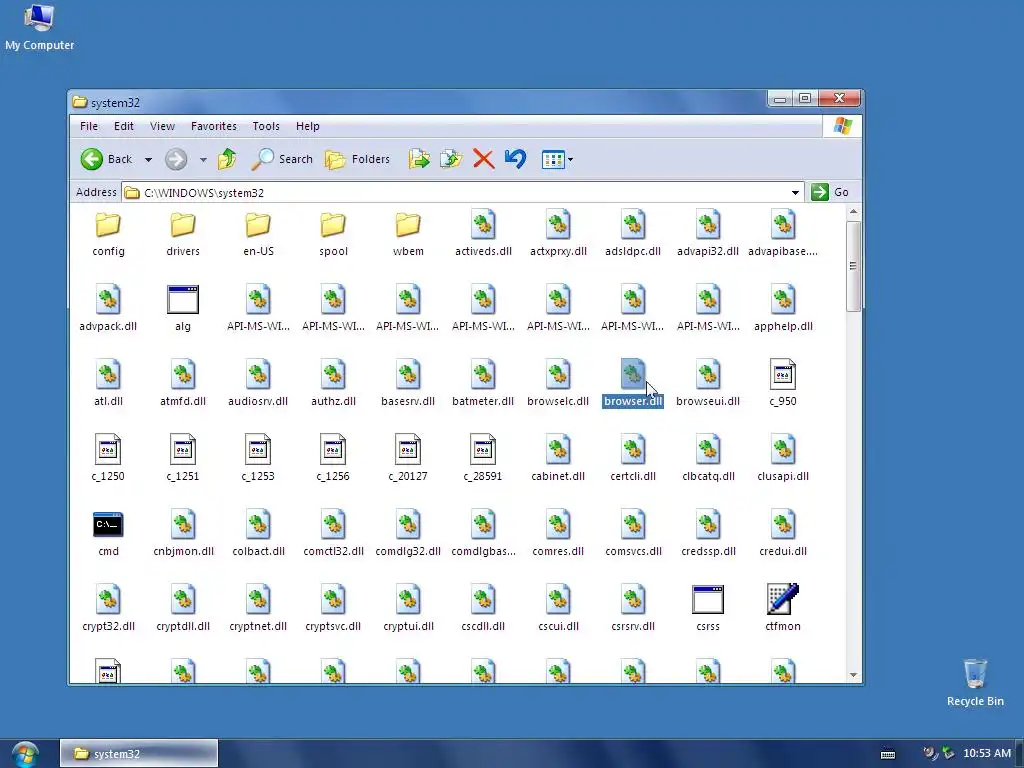Select the browseui.dll file icon

pos(708,374)
